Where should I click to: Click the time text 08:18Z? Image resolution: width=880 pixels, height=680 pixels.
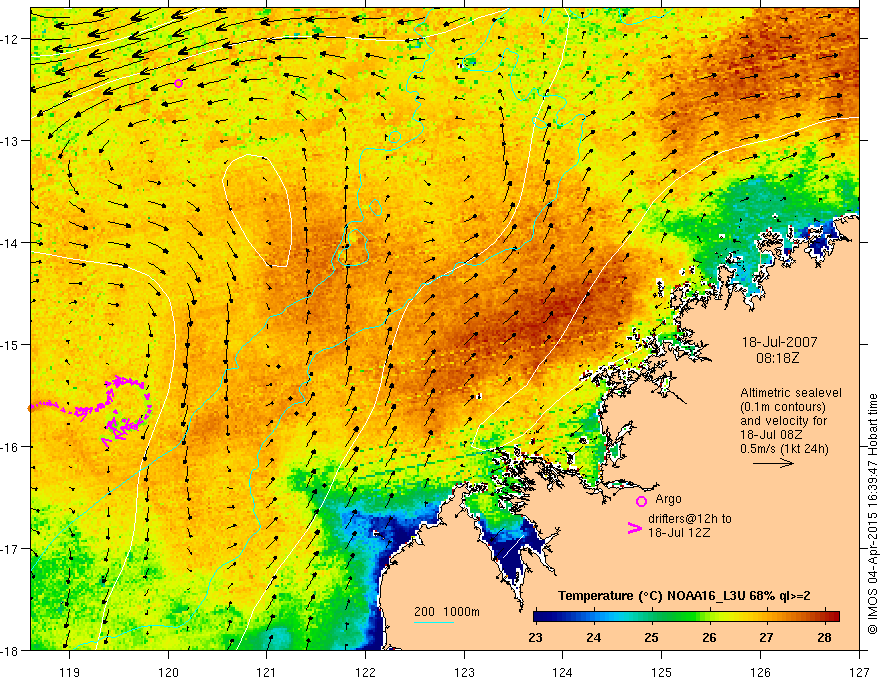pyautogui.click(x=777, y=357)
